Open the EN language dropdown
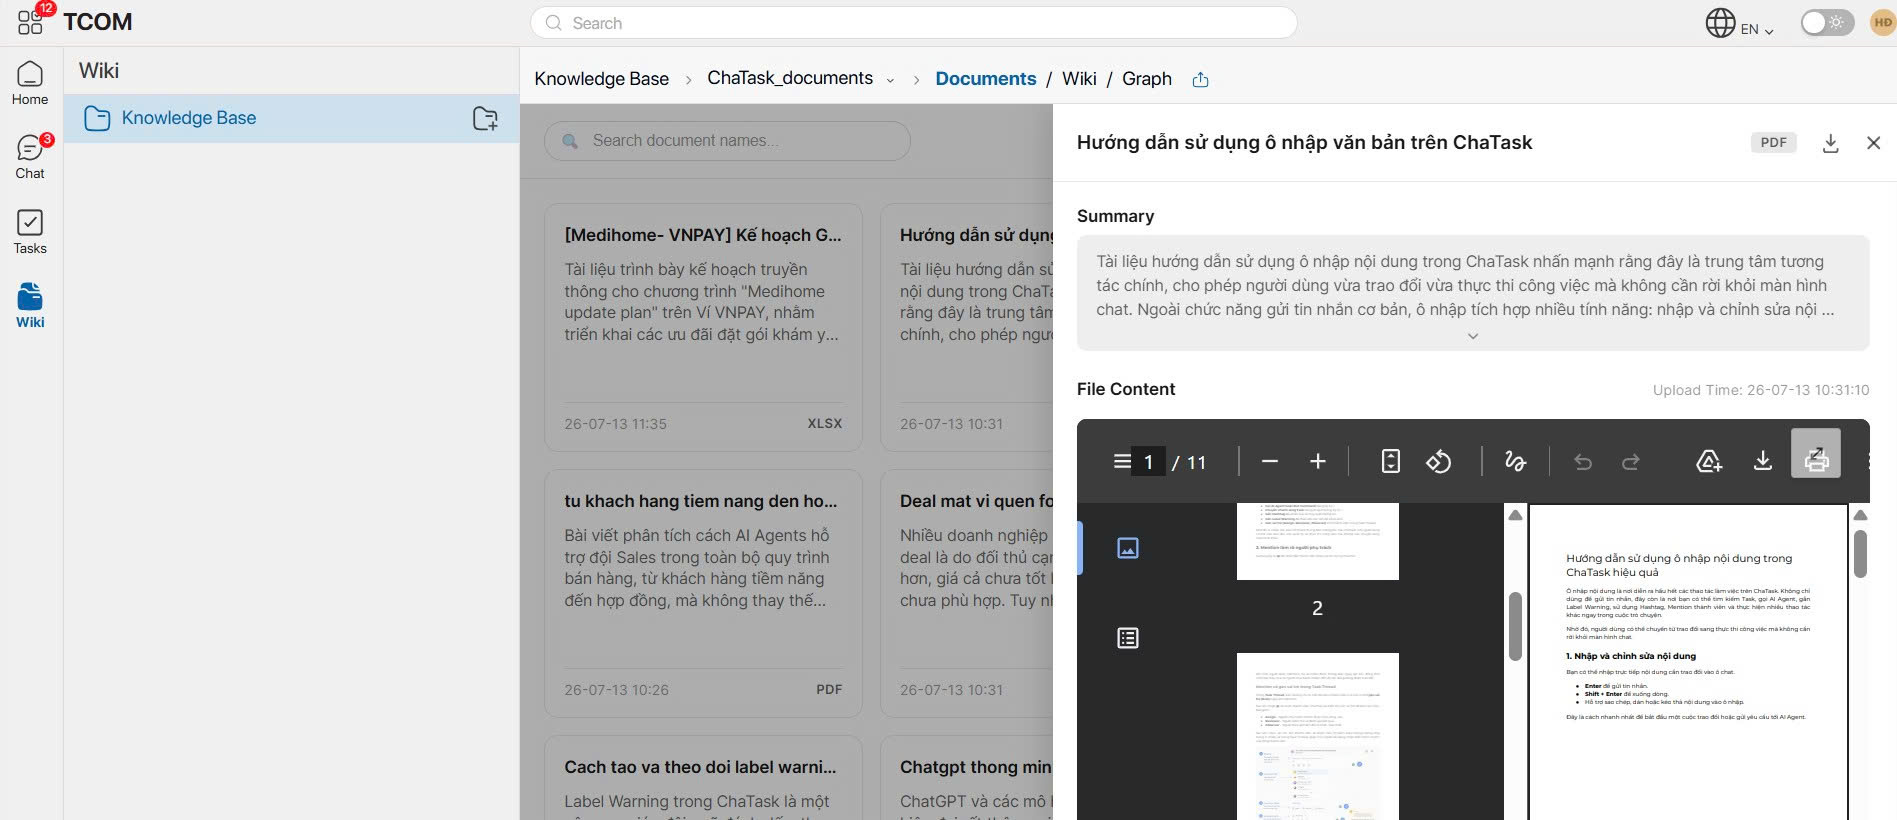This screenshot has height=820, width=1897. (x=1757, y=29)
